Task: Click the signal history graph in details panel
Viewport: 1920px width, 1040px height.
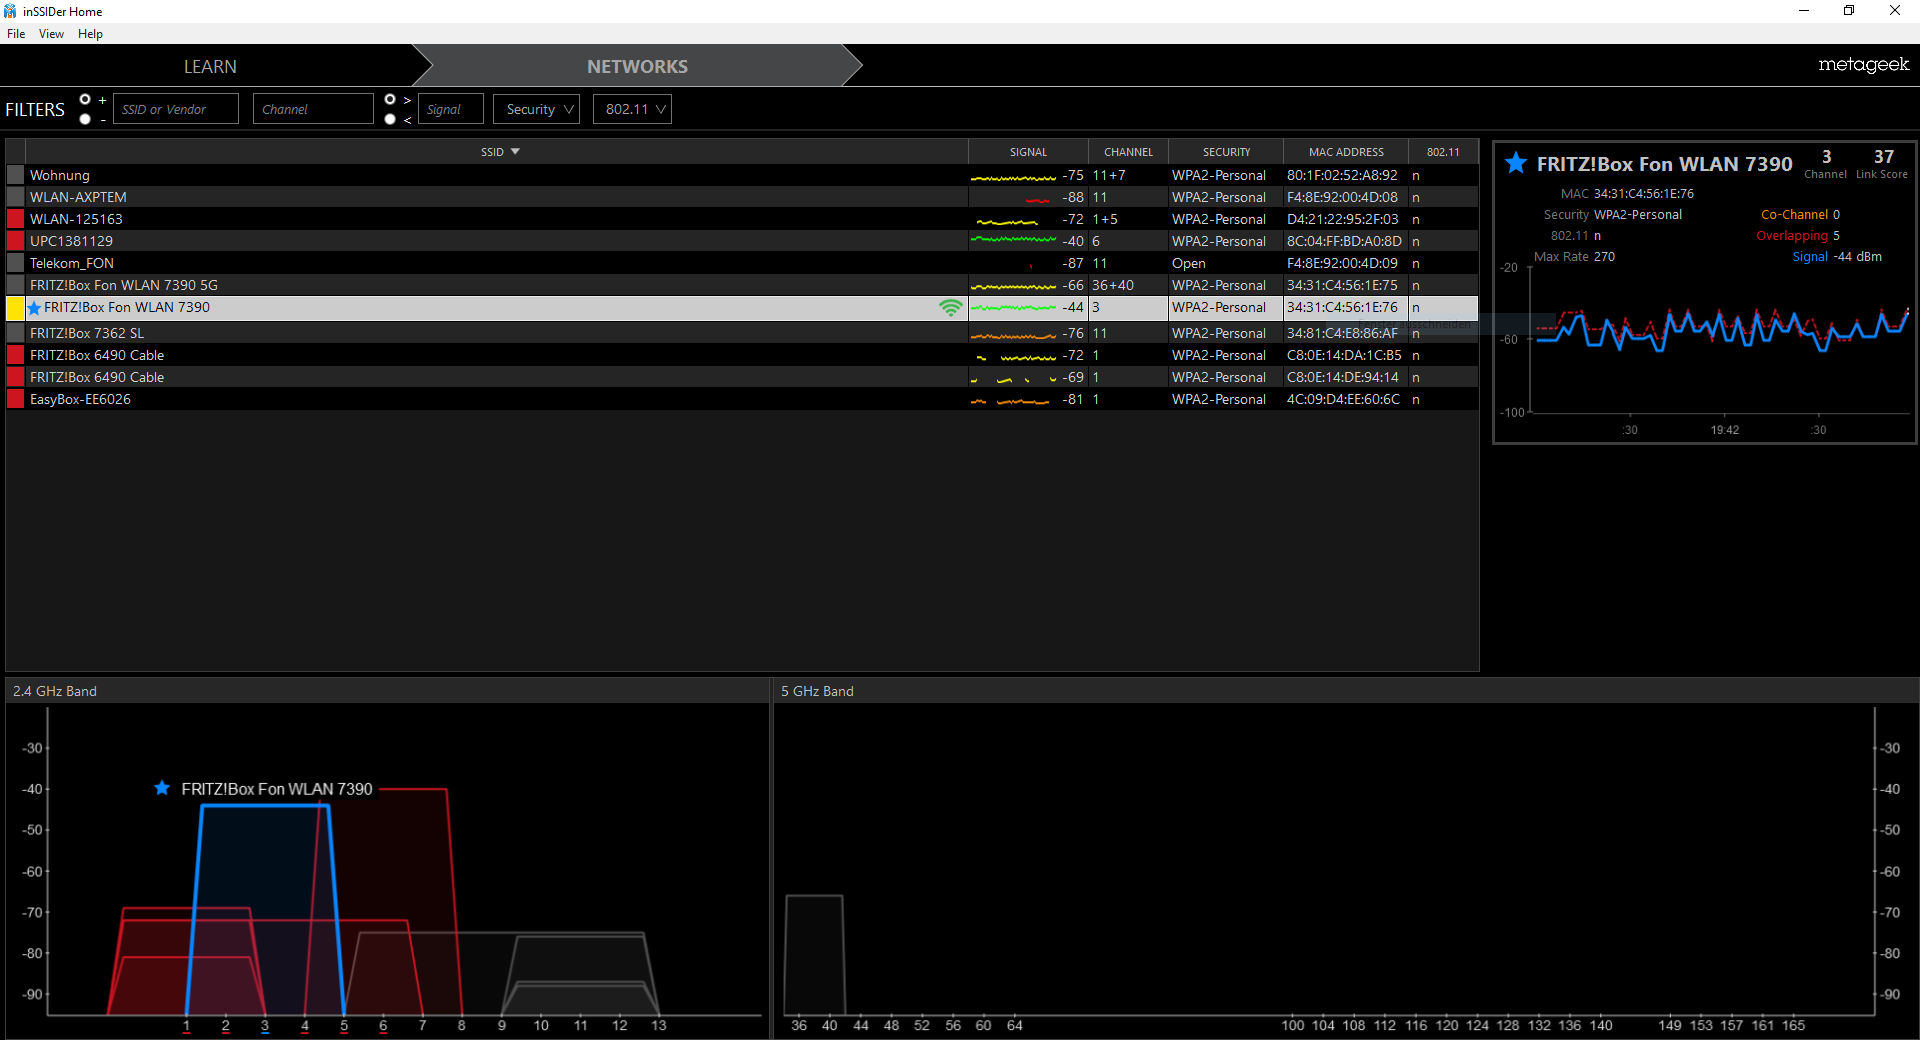Action: point(1720,340)
